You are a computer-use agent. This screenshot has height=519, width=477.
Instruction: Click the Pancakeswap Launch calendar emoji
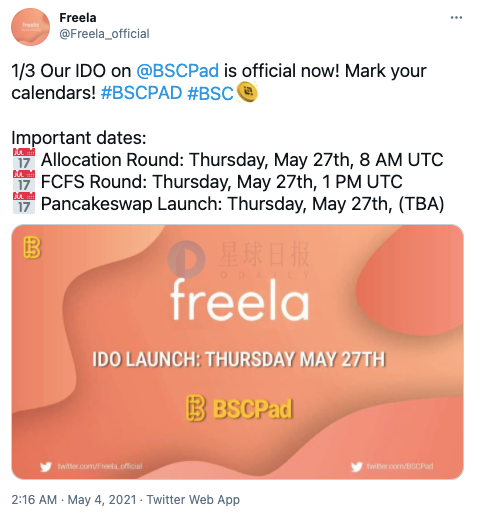tap(24, 203)
